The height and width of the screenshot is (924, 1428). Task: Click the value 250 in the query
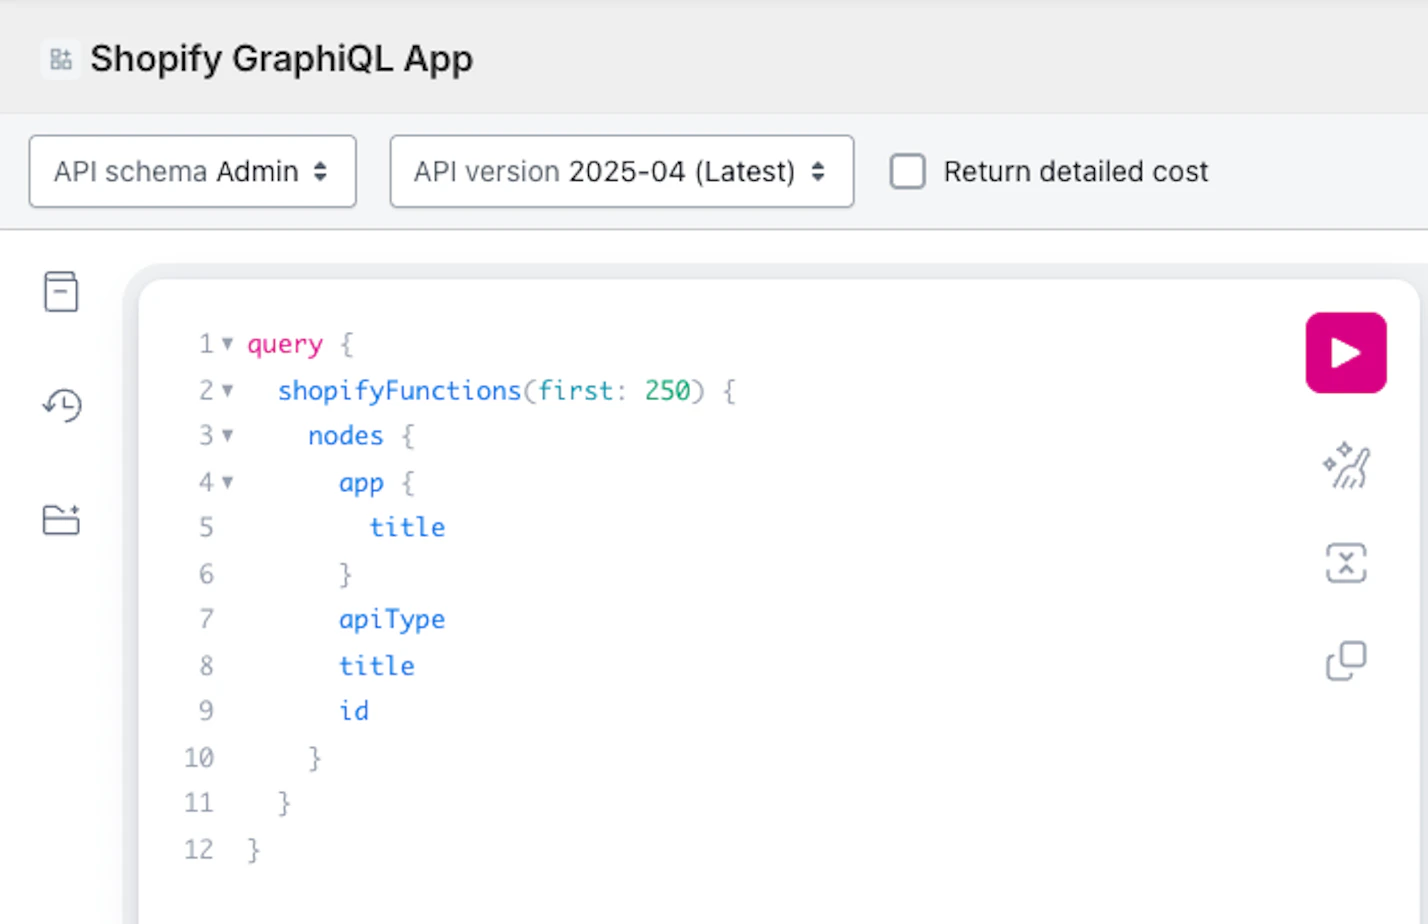click(667, 390)
